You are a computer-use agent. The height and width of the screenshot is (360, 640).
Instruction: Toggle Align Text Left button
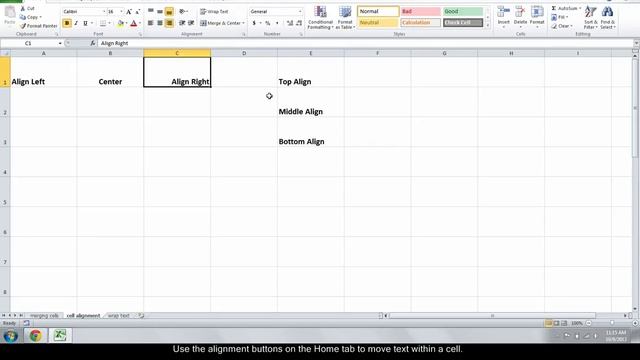[151, 23]
